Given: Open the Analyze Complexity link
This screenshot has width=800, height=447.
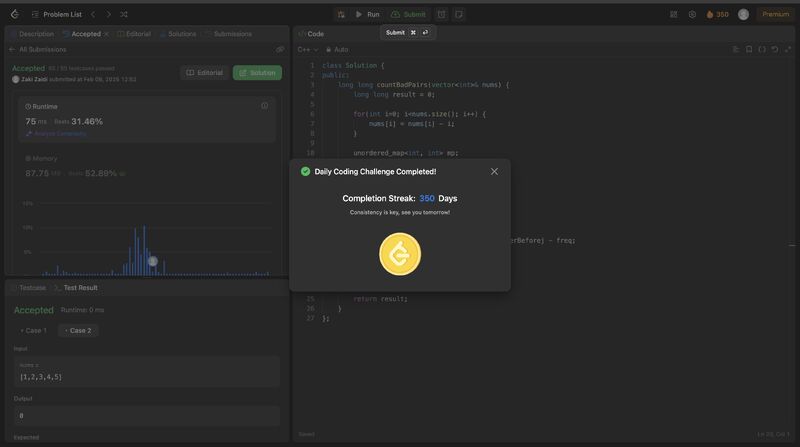Looking at the screenshot, I should click(x=56, y=134).
